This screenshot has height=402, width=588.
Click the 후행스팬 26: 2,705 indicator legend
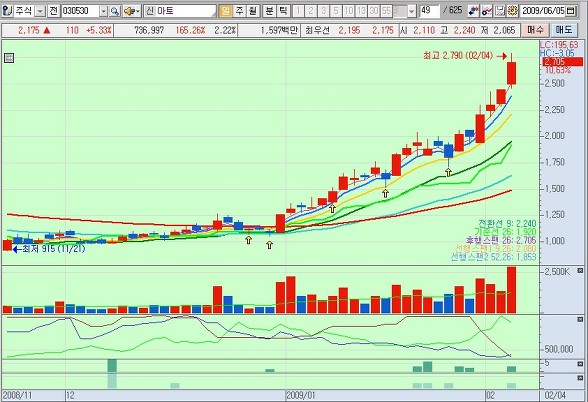tap(501, 240)
